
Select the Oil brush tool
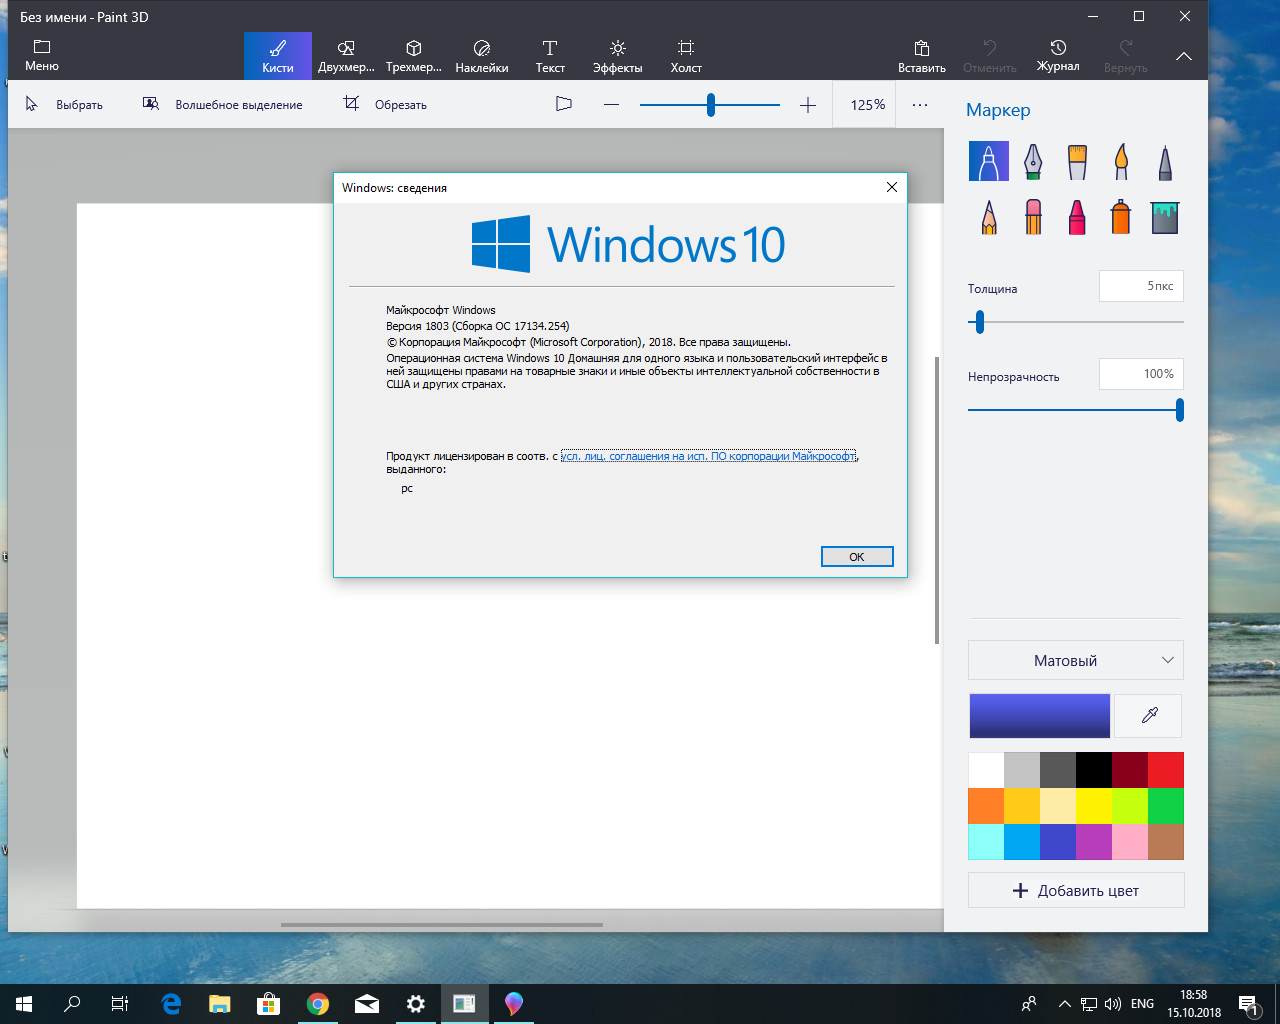click(x=1077, y=161)
